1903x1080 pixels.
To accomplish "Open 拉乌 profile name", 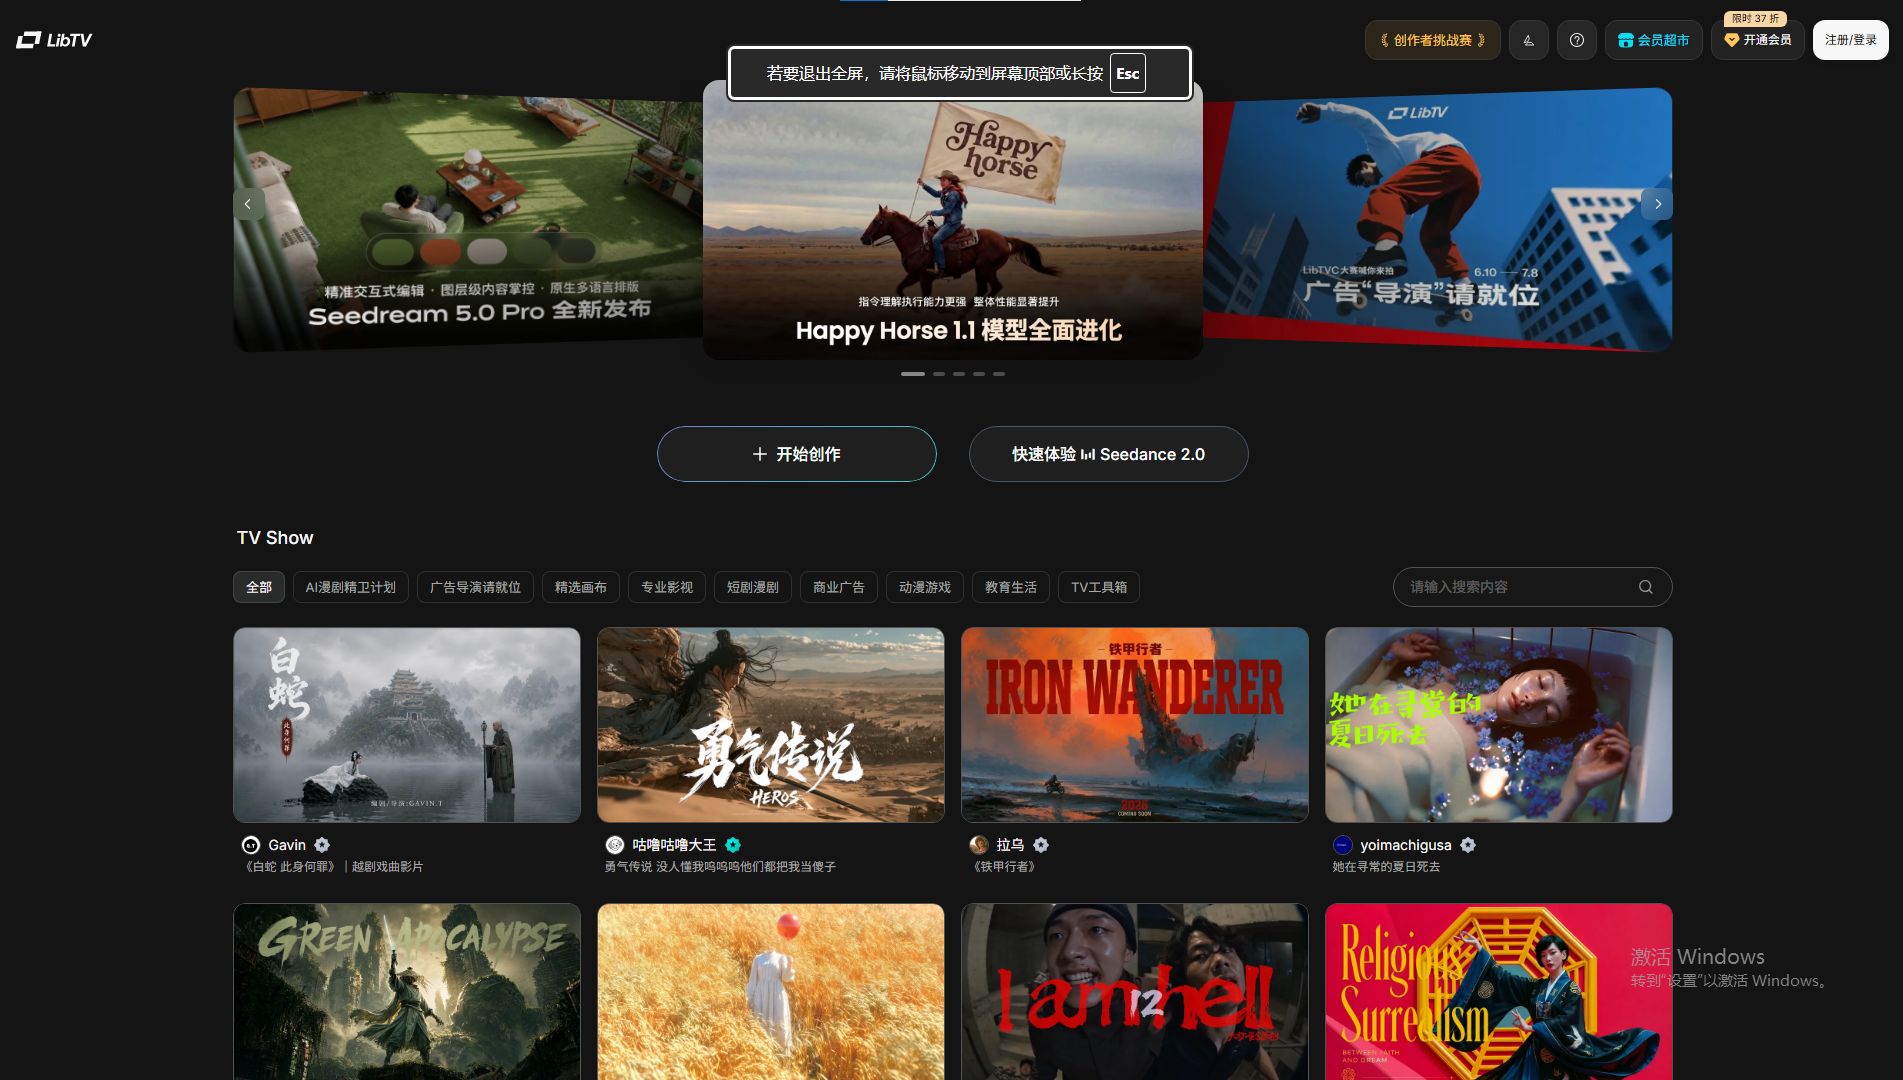I will coord(1010,845).
